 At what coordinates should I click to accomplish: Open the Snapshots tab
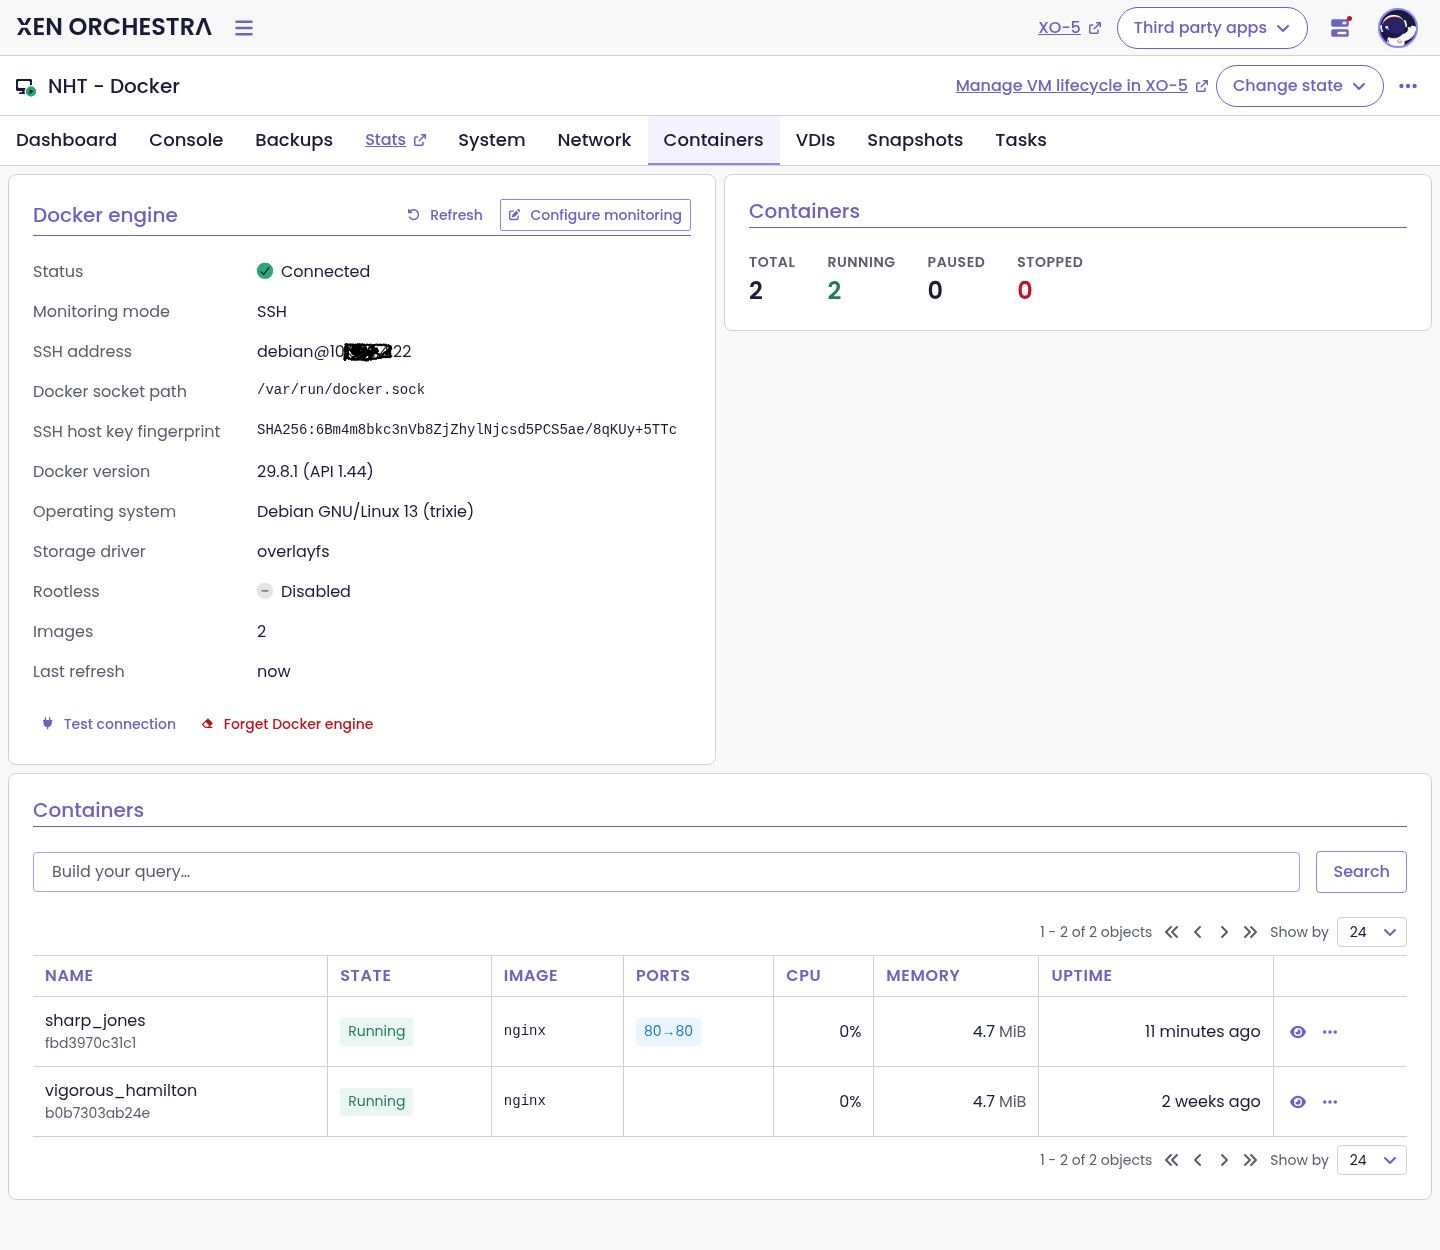click(x=915, y=140)
